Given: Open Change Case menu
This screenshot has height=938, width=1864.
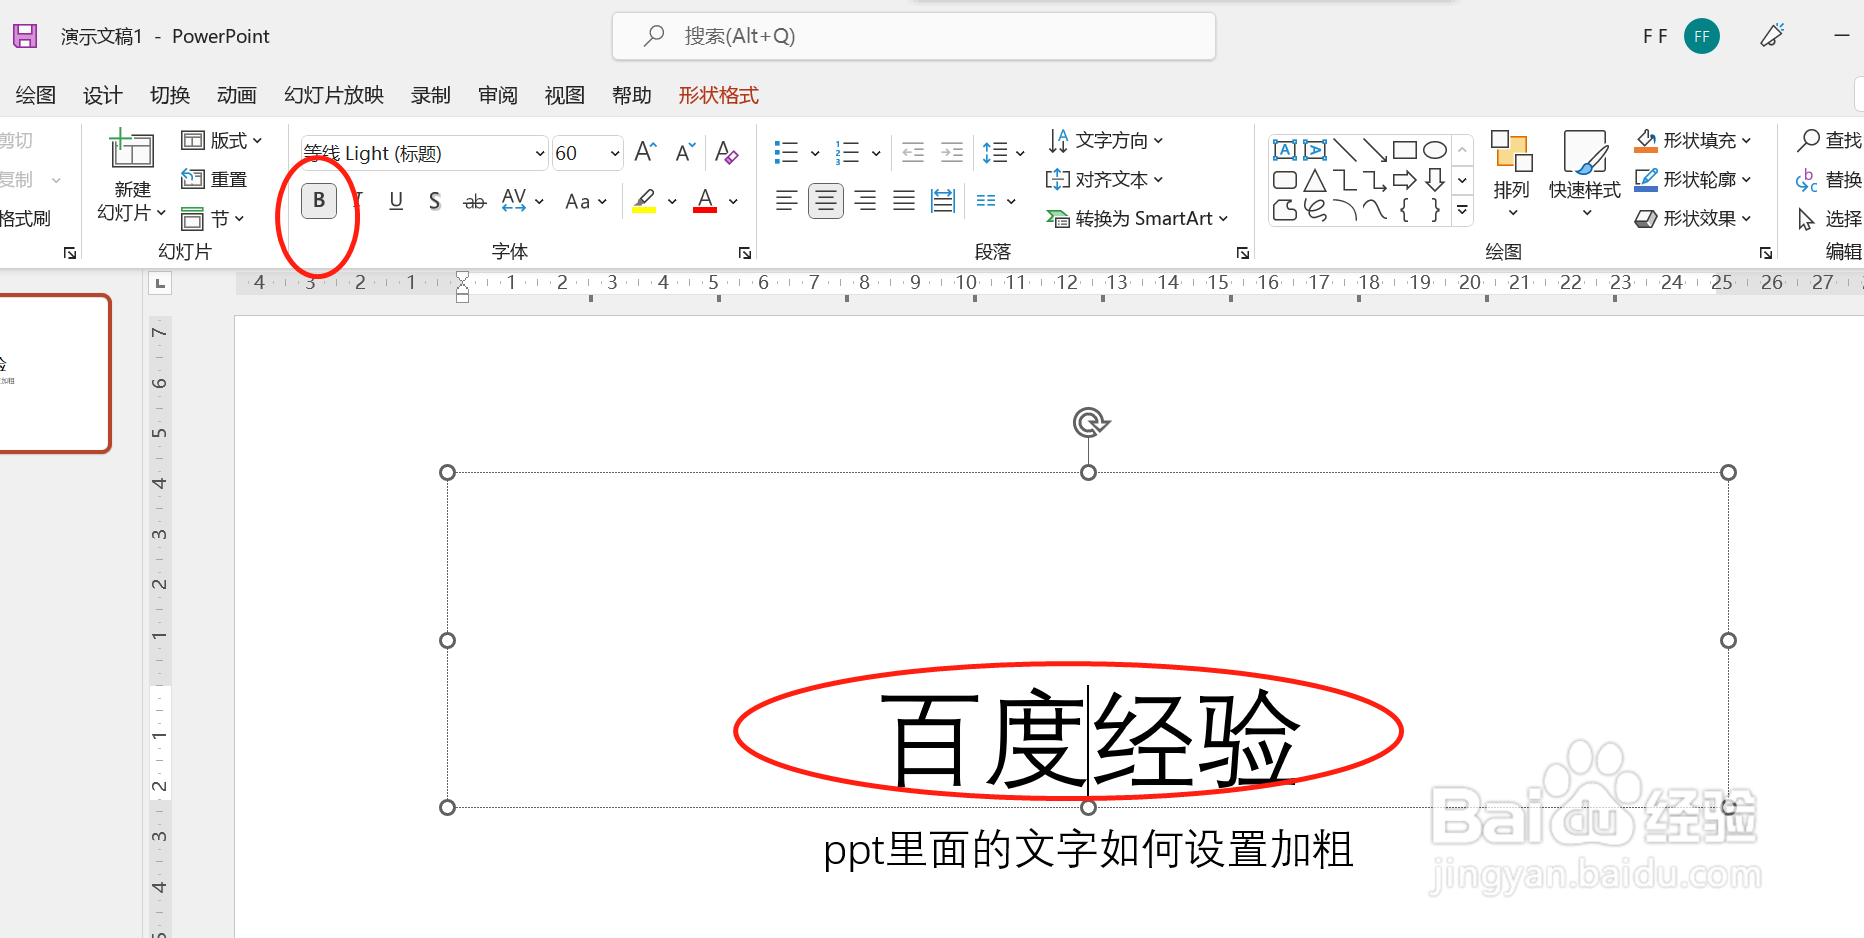Looking at the screenshot, I should click(586, 201).
